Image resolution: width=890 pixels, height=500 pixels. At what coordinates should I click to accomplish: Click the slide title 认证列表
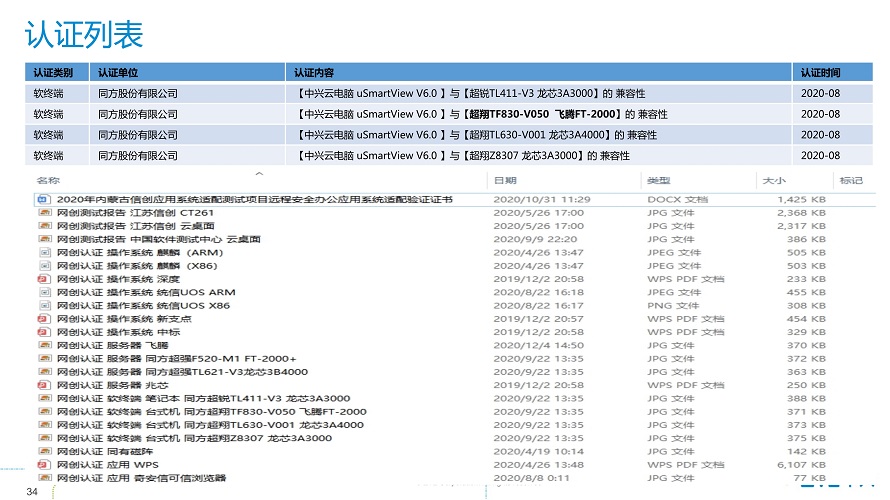(84, 35)
